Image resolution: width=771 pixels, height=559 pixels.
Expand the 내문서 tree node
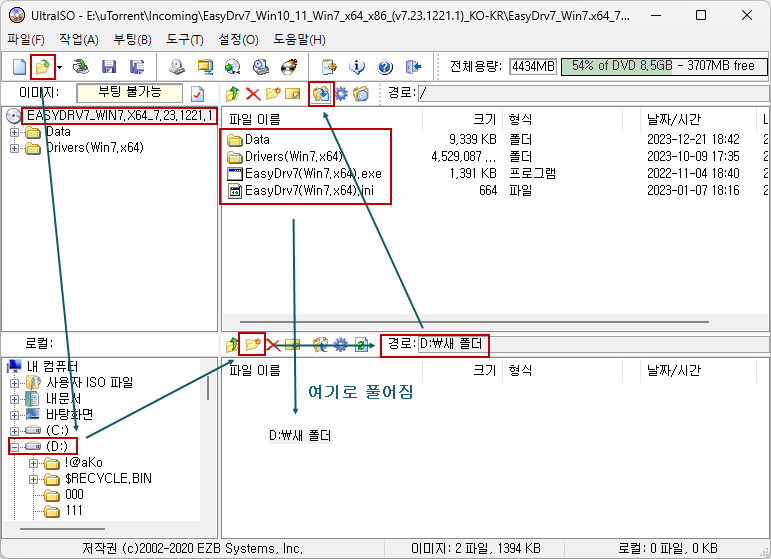click(14, 399)
